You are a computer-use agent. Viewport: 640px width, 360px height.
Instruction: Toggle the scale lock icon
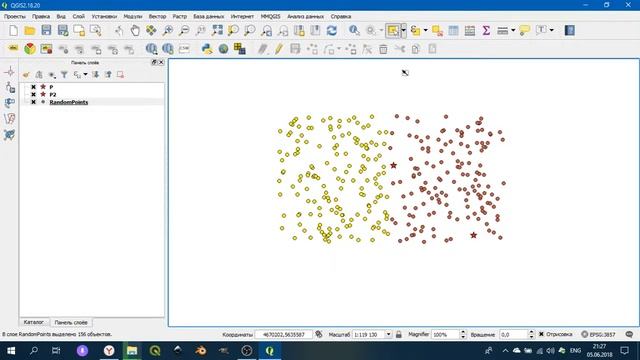(x=399, y=334)
